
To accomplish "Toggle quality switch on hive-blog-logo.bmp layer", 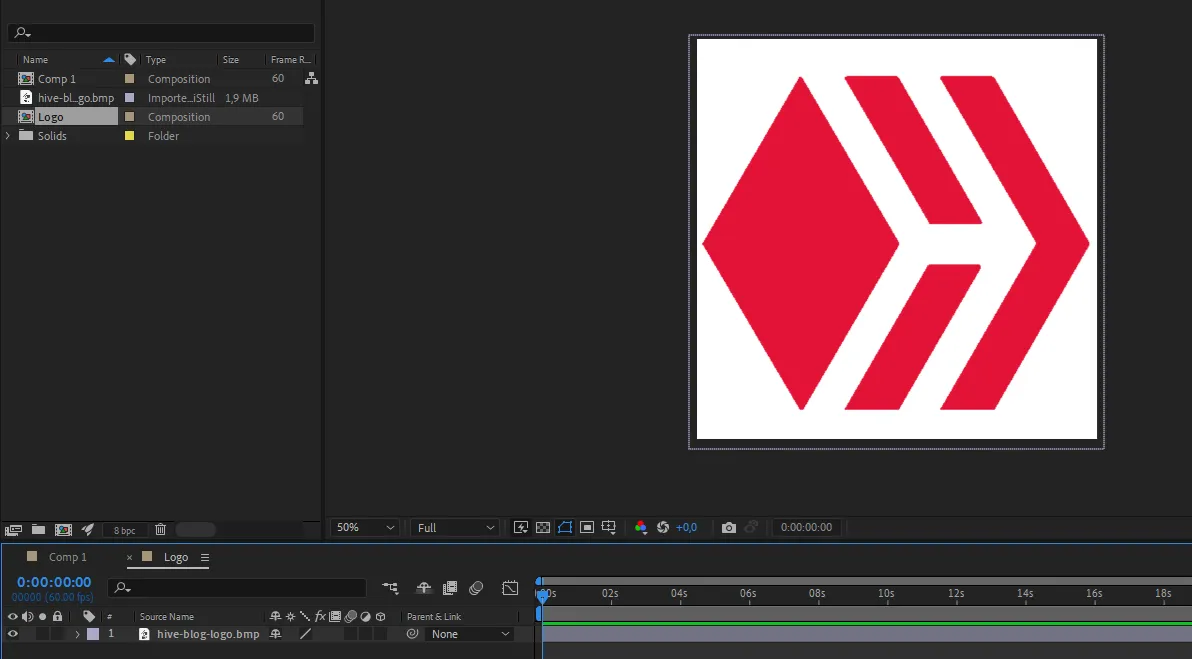I will 306,634.
